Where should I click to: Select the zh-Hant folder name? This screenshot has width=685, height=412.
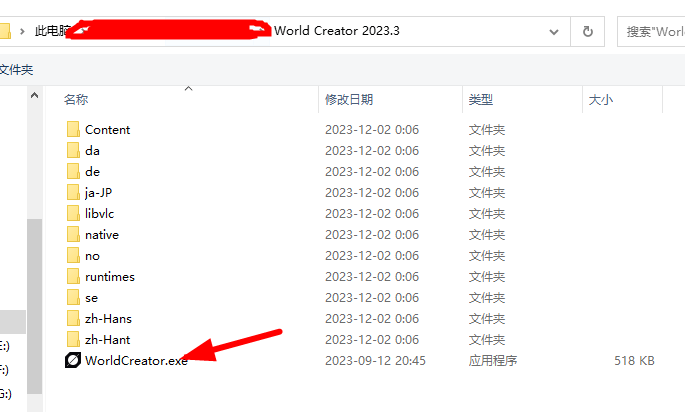tap(107, 339)
